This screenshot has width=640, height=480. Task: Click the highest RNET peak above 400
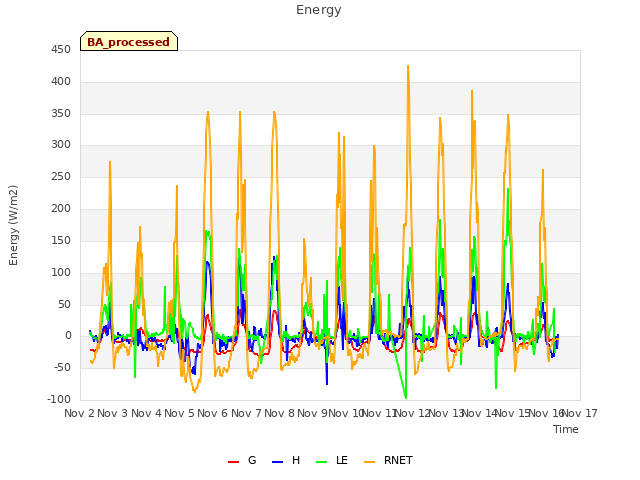click(408, 66)
